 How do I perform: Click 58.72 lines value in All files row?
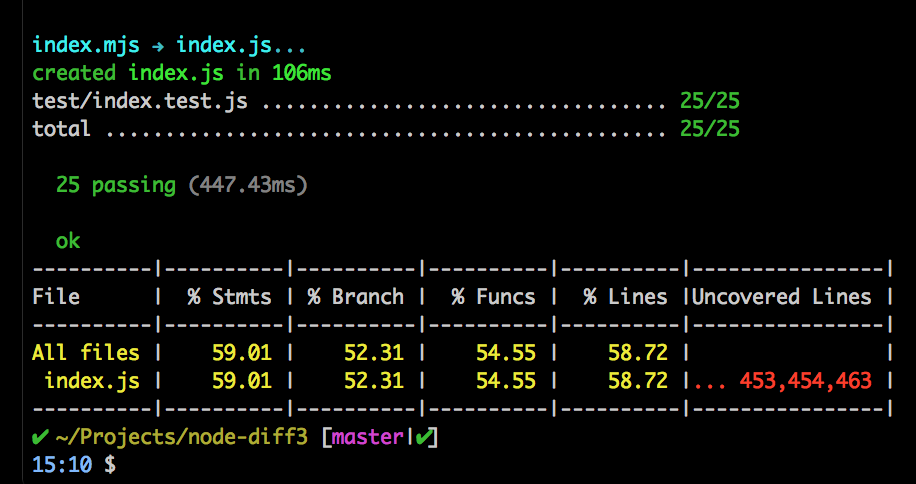pos(637,353)
